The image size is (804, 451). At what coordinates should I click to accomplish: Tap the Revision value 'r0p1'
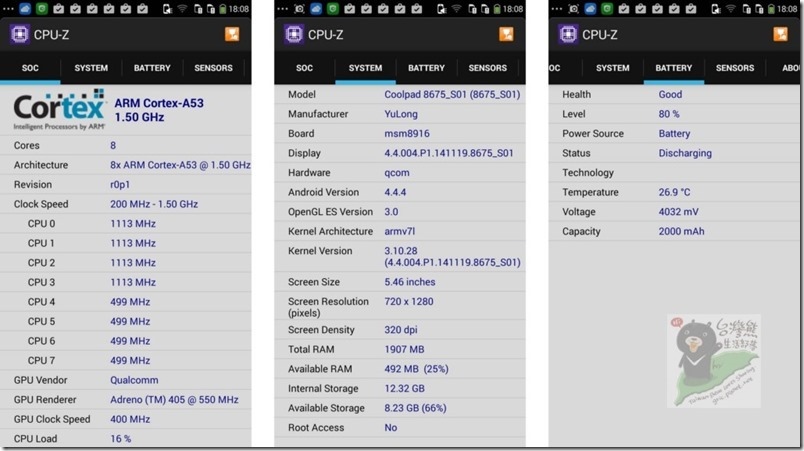pyautogui.click(x=120, y=184)
